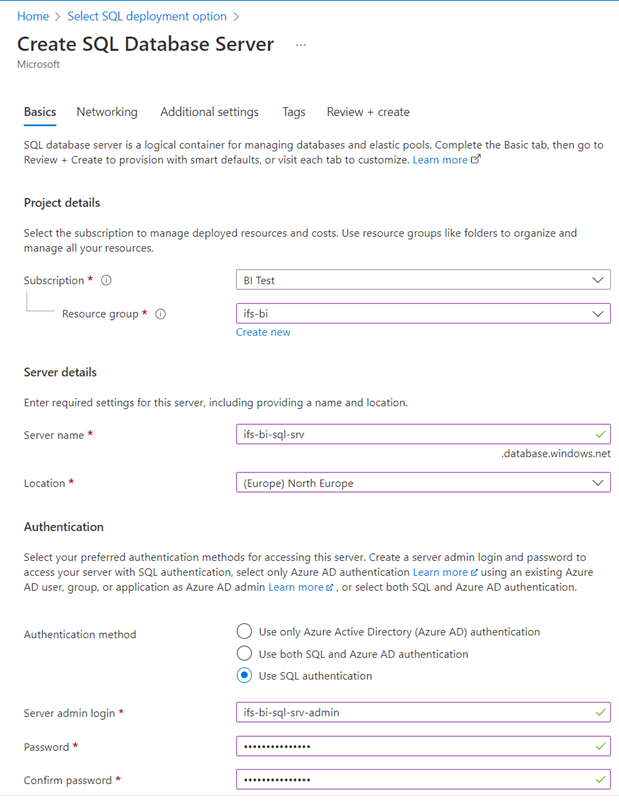619x803 pixels.
Task: Open the Additional settings tab
Action: pos(209,112)
